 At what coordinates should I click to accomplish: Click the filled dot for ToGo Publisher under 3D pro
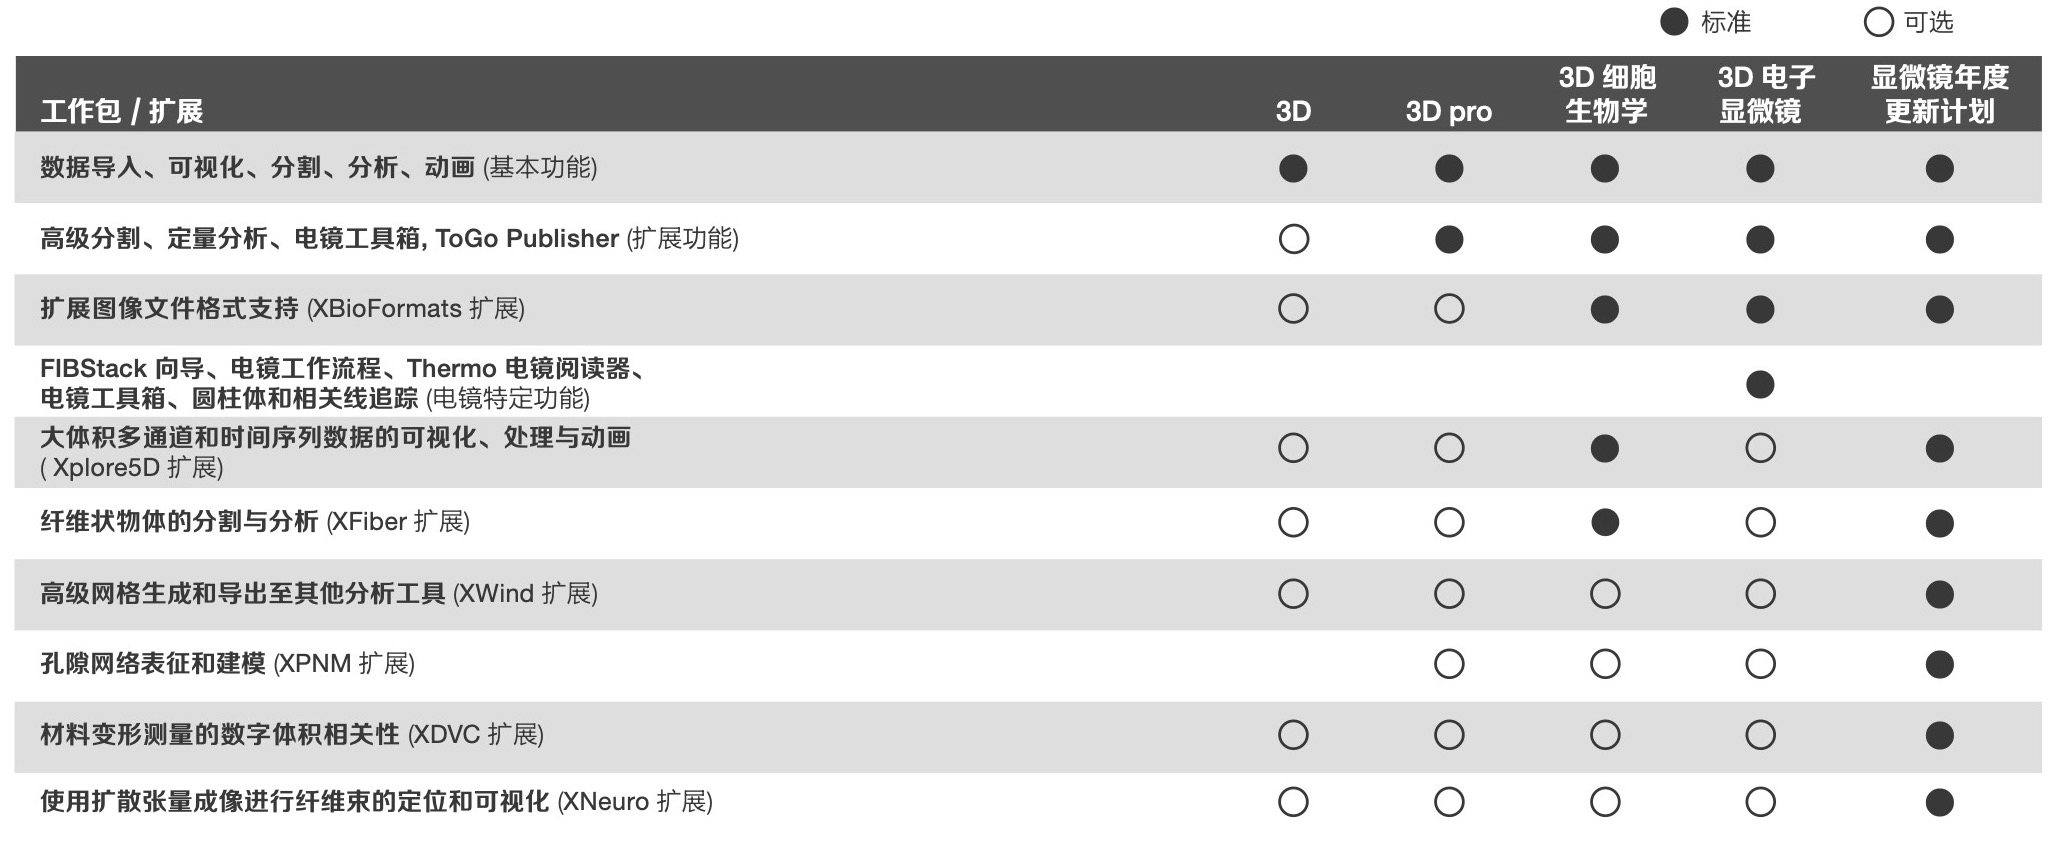pos(1449,239)
